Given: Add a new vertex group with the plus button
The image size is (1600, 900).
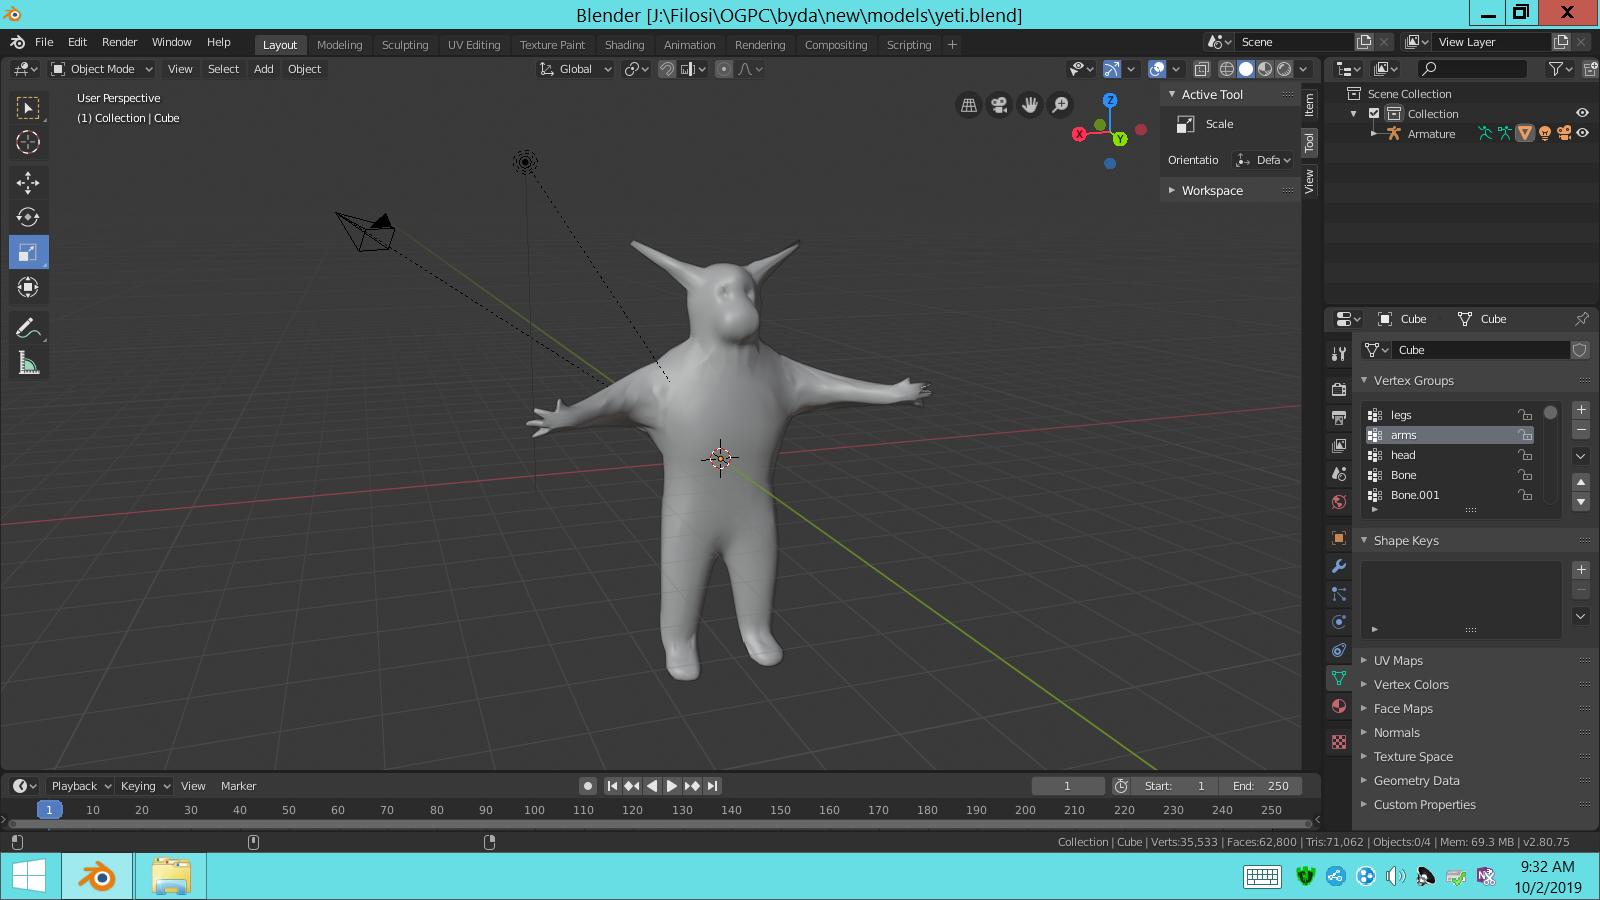Looking at the screenshot, I should point(1581,409).
